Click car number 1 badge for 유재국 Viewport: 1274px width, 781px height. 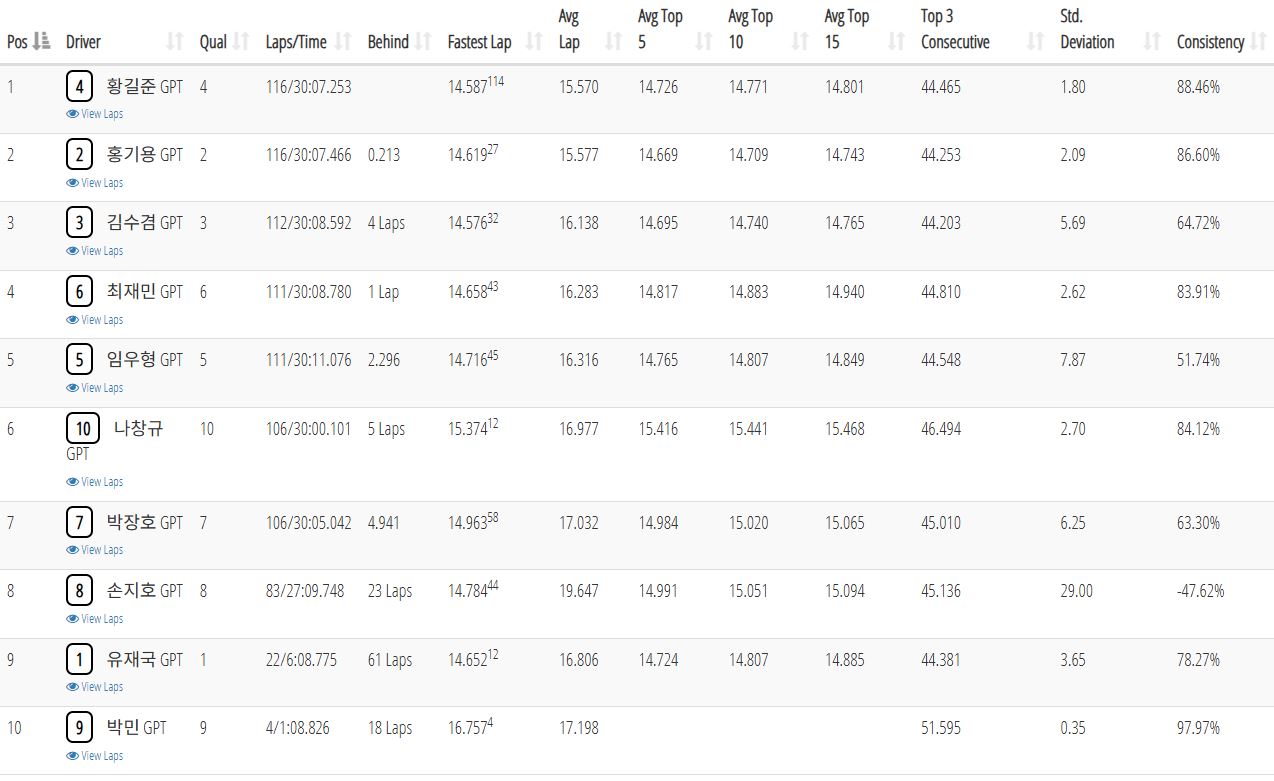point(80,659)
